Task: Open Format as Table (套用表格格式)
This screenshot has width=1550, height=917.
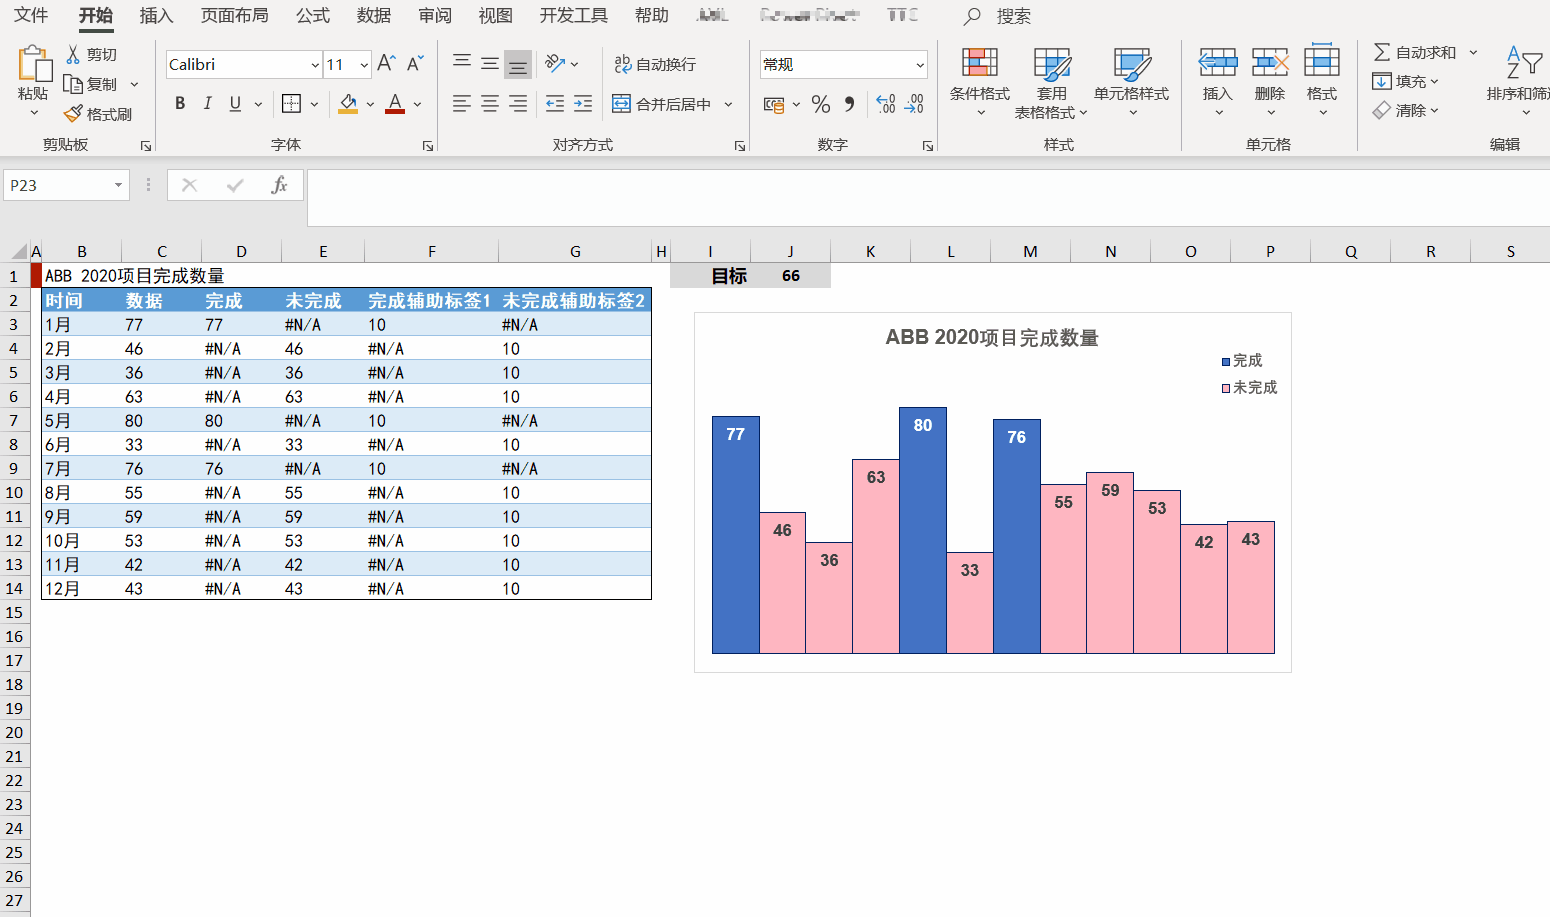Action: click(1051, 81)
